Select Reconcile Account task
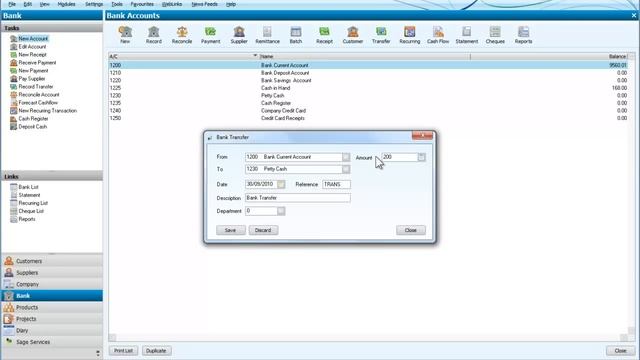The image size is (640, 360). 39,95
